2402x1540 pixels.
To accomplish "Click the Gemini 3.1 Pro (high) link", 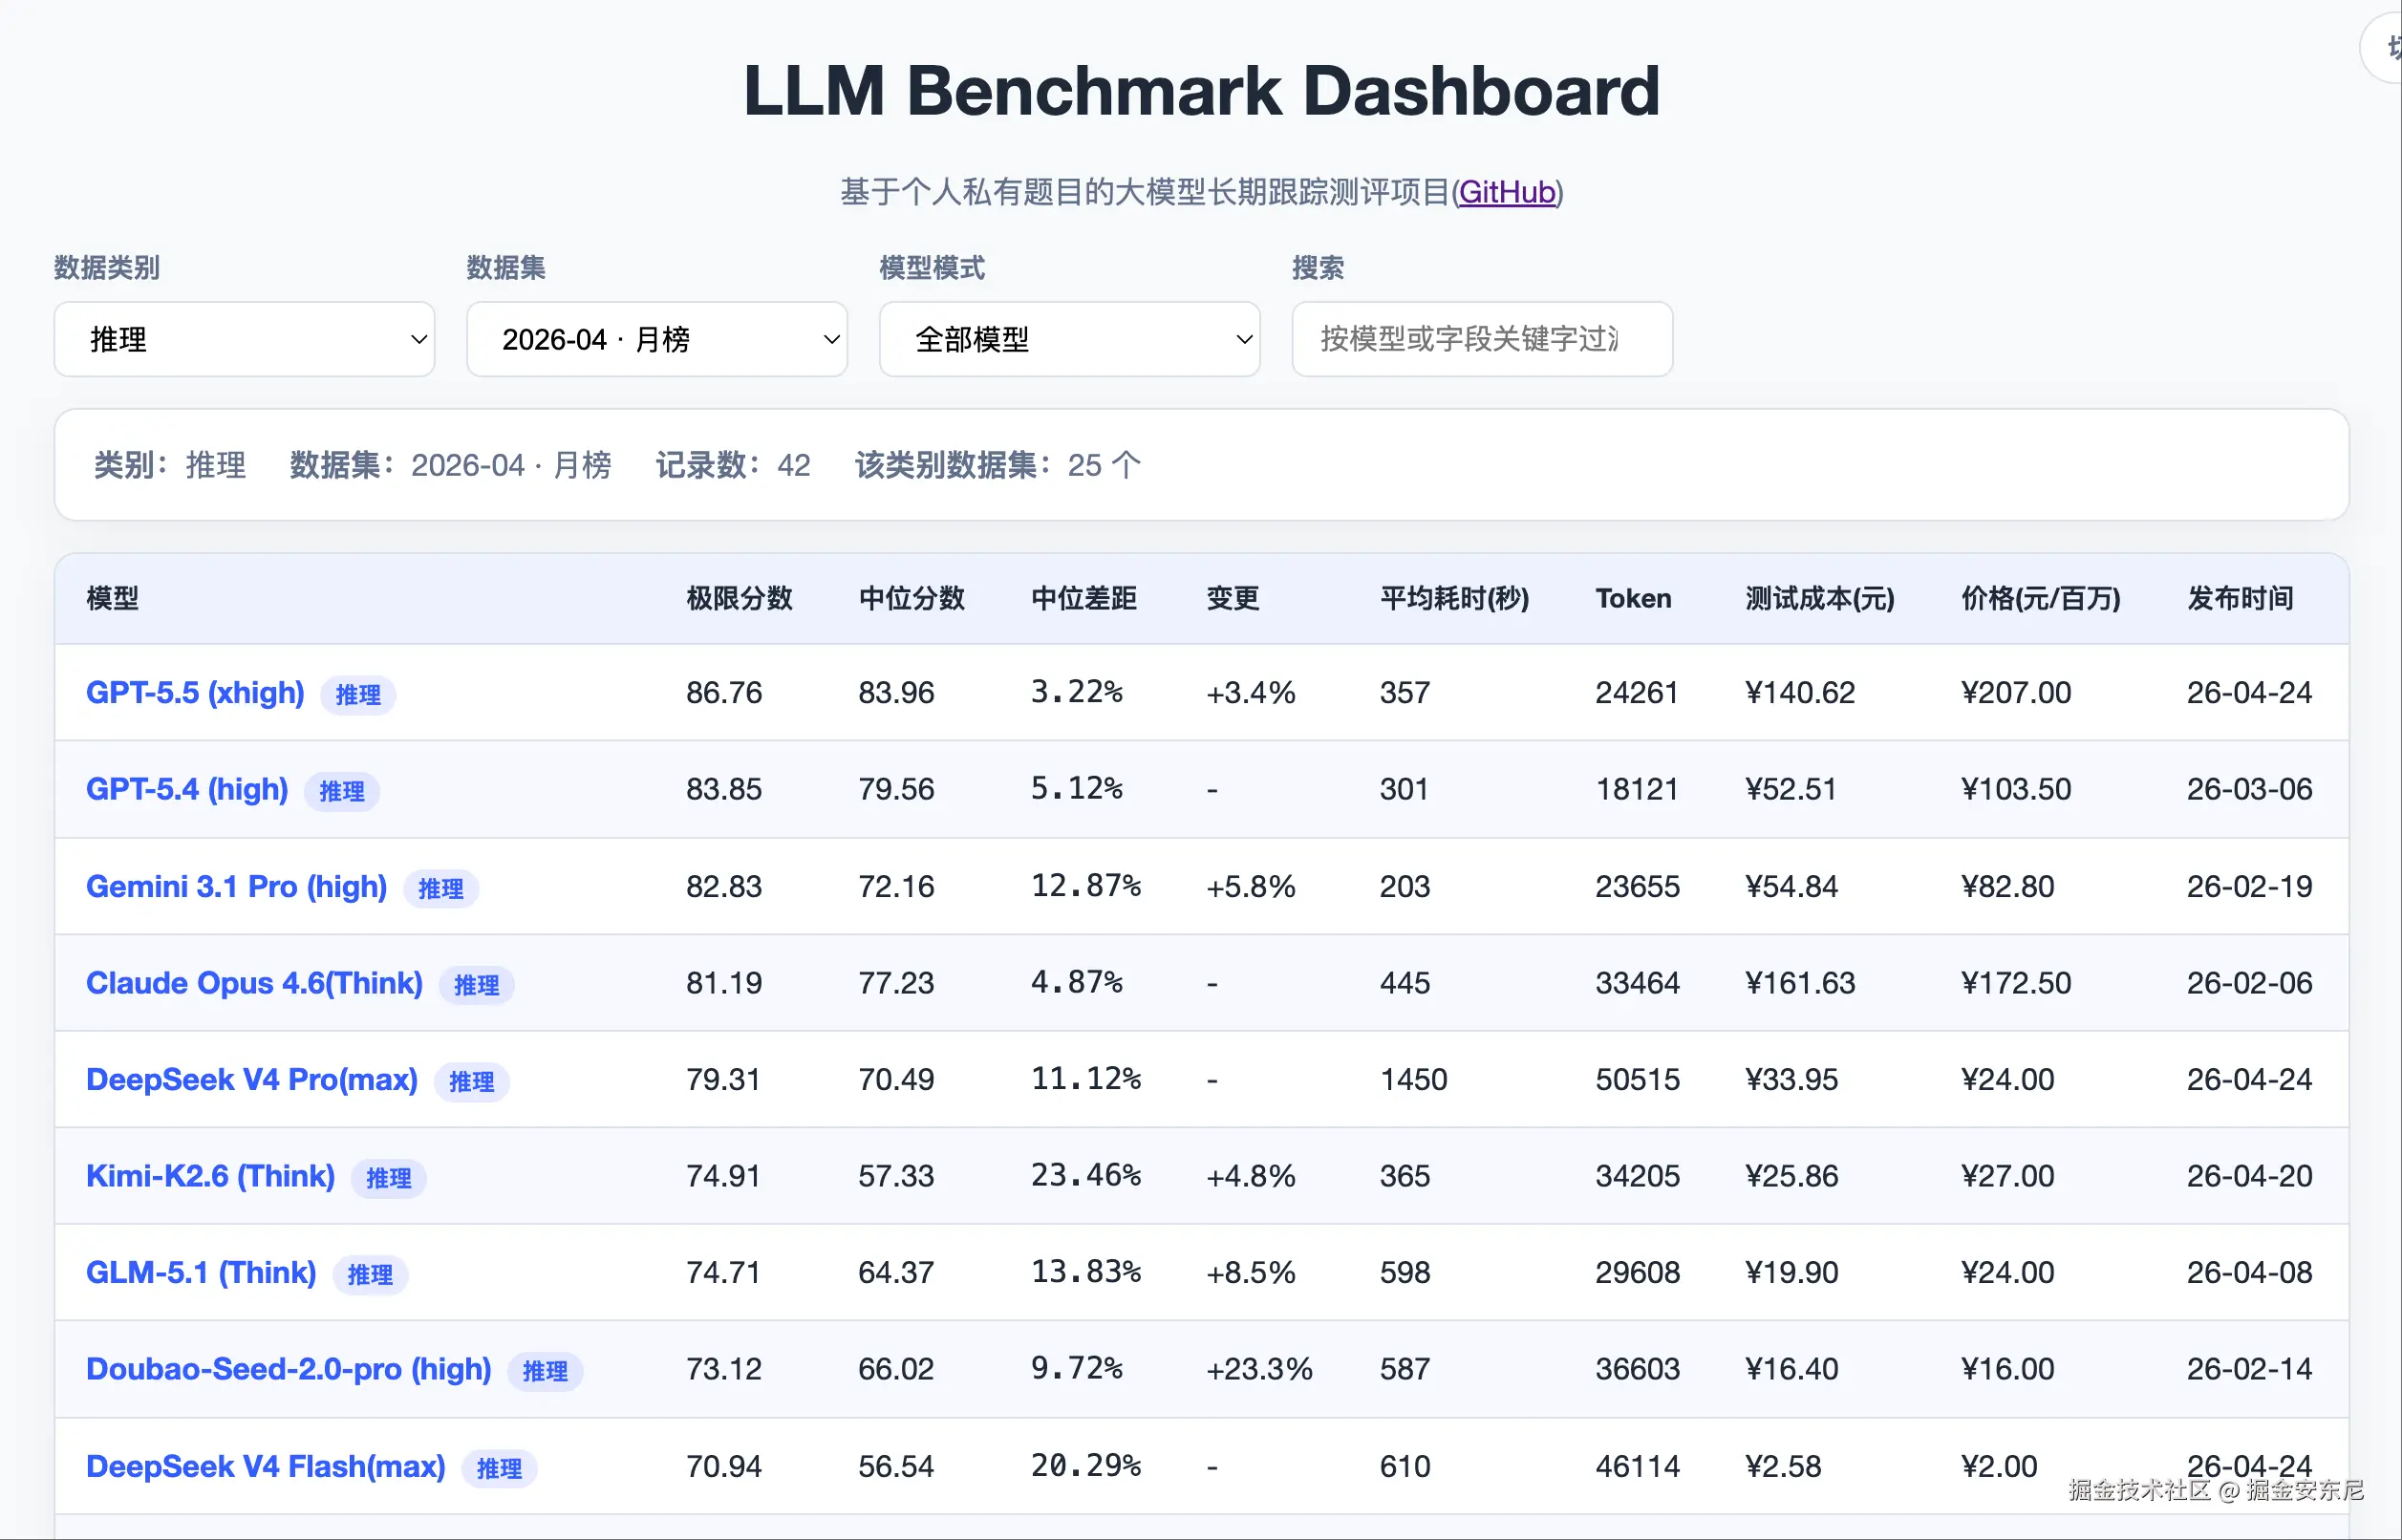I will (236, 886).
